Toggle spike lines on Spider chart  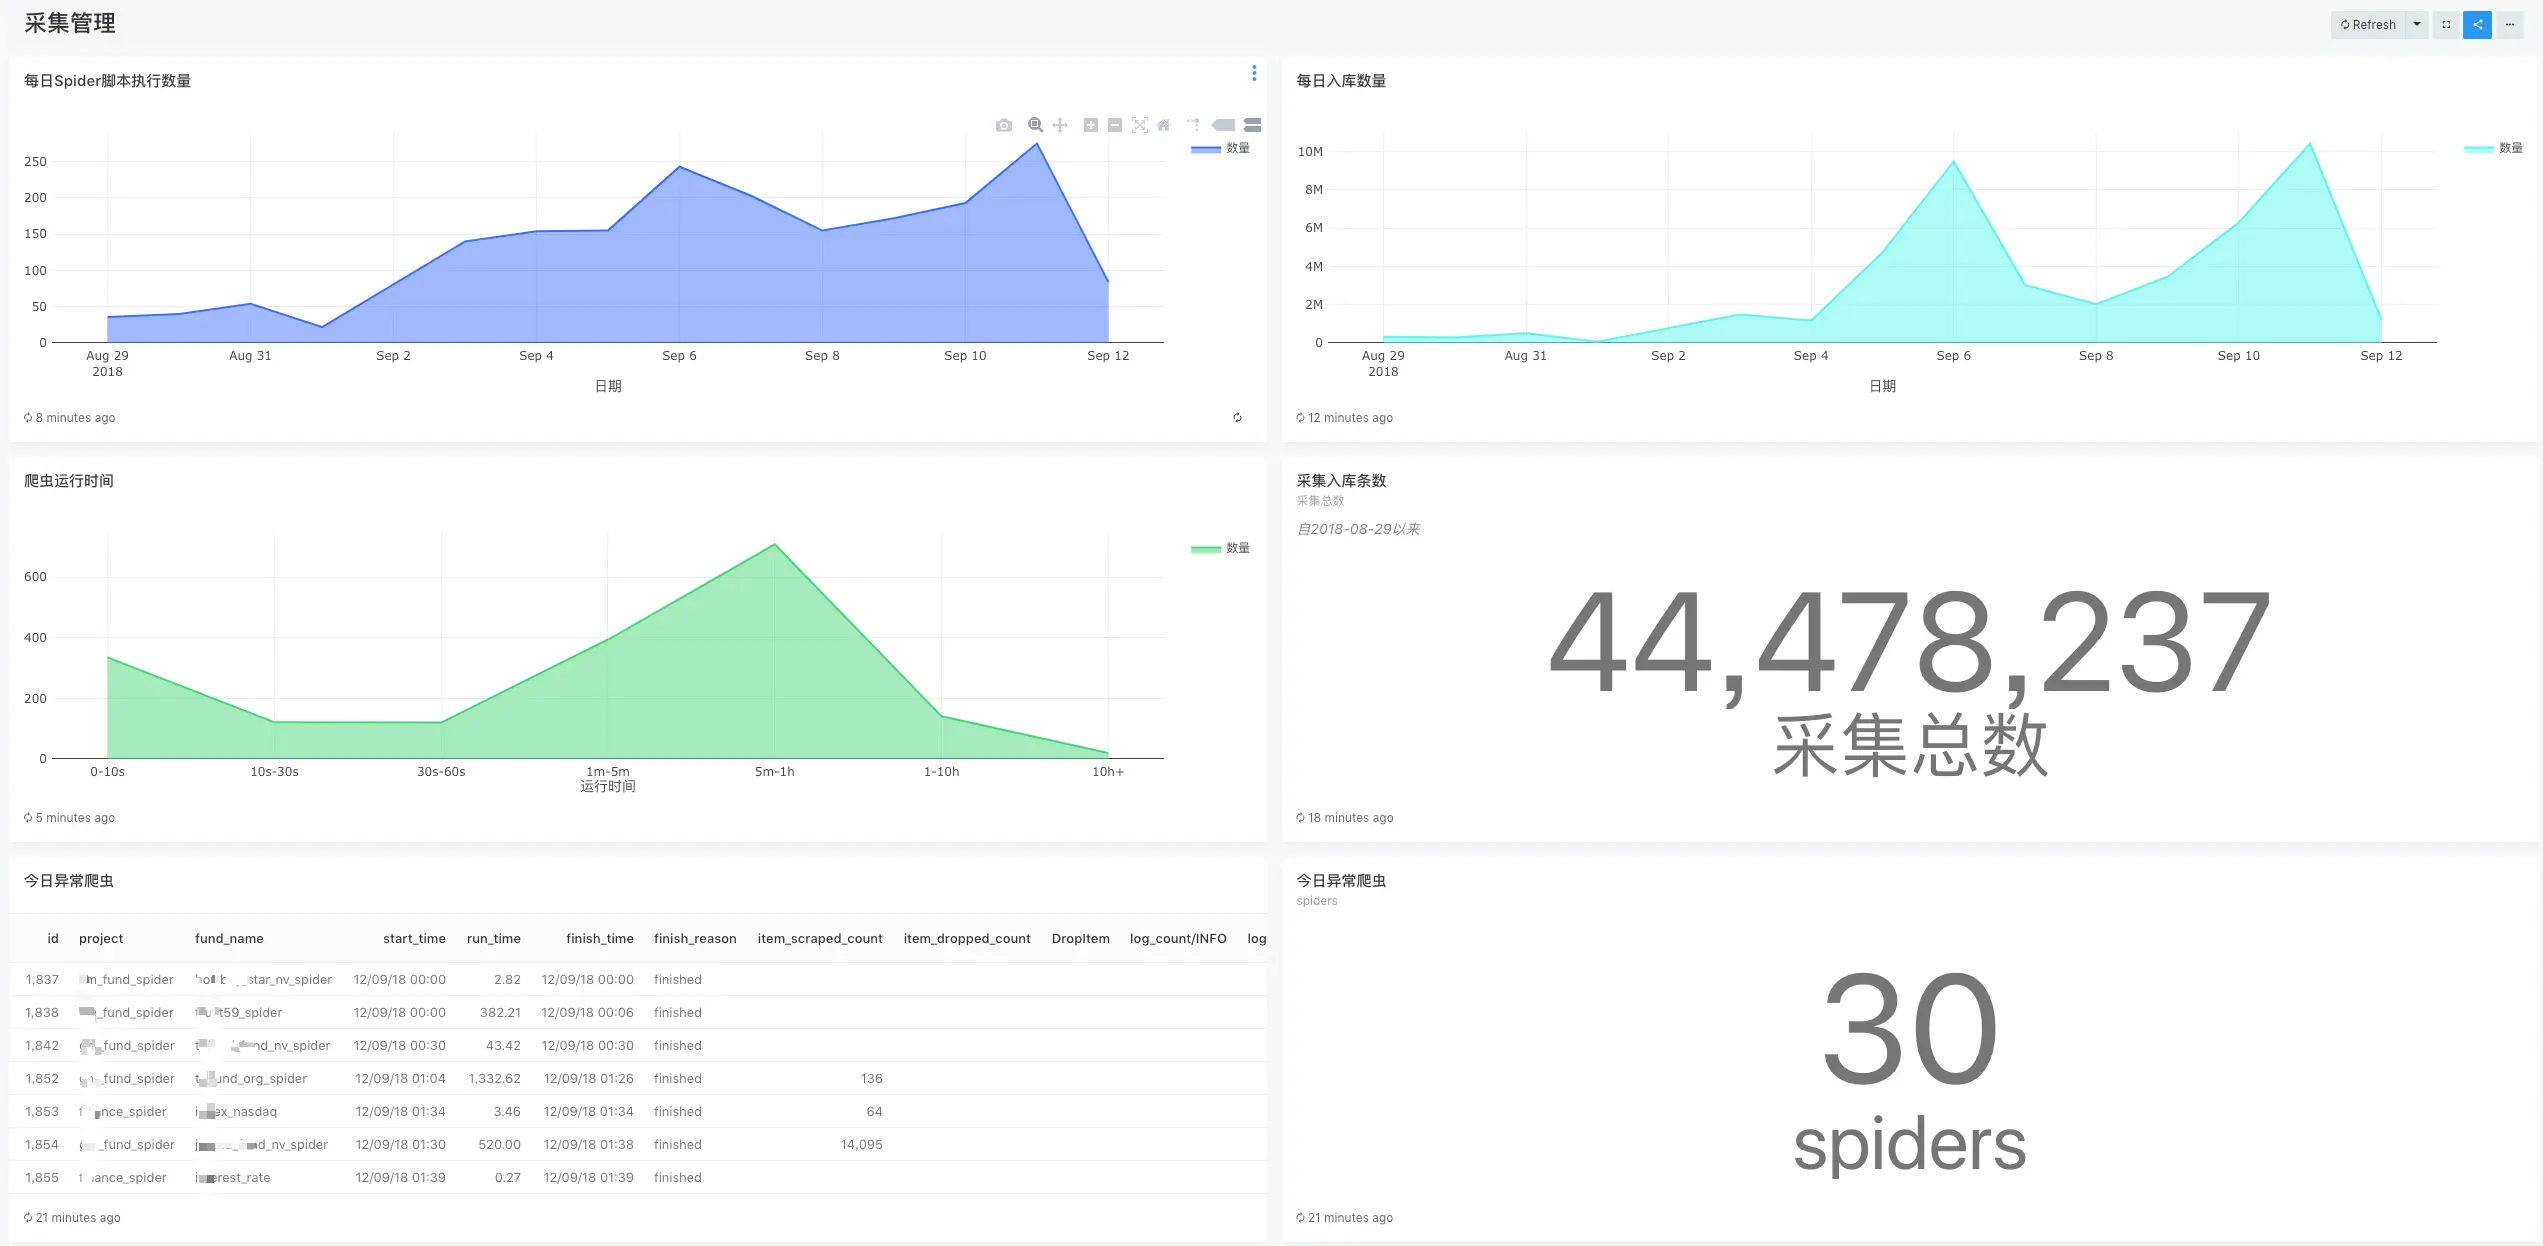(1193, 125)
